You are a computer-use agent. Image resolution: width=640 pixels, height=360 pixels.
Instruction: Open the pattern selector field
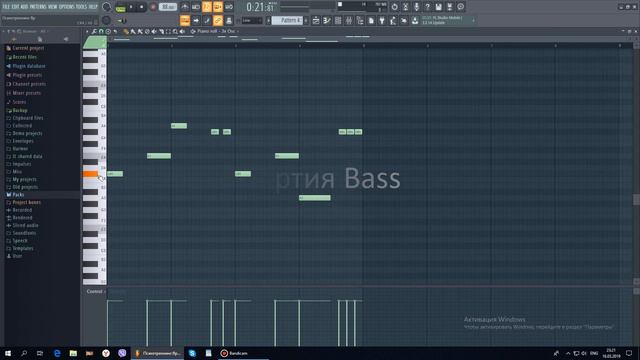(x=287, y=20)
